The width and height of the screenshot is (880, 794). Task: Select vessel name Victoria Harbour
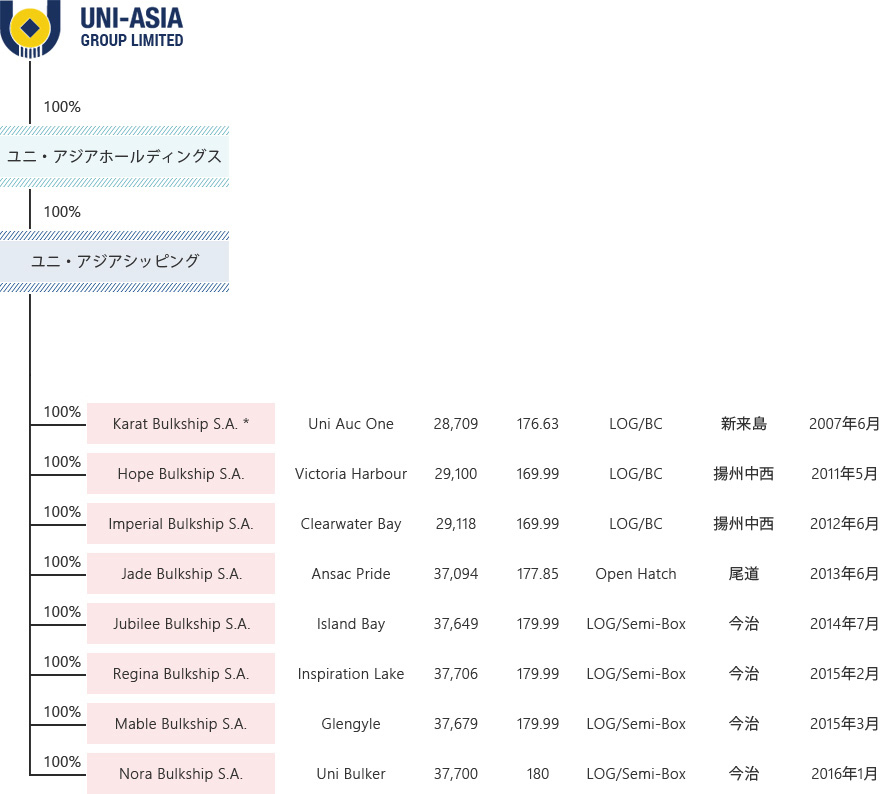click(351, 474)
